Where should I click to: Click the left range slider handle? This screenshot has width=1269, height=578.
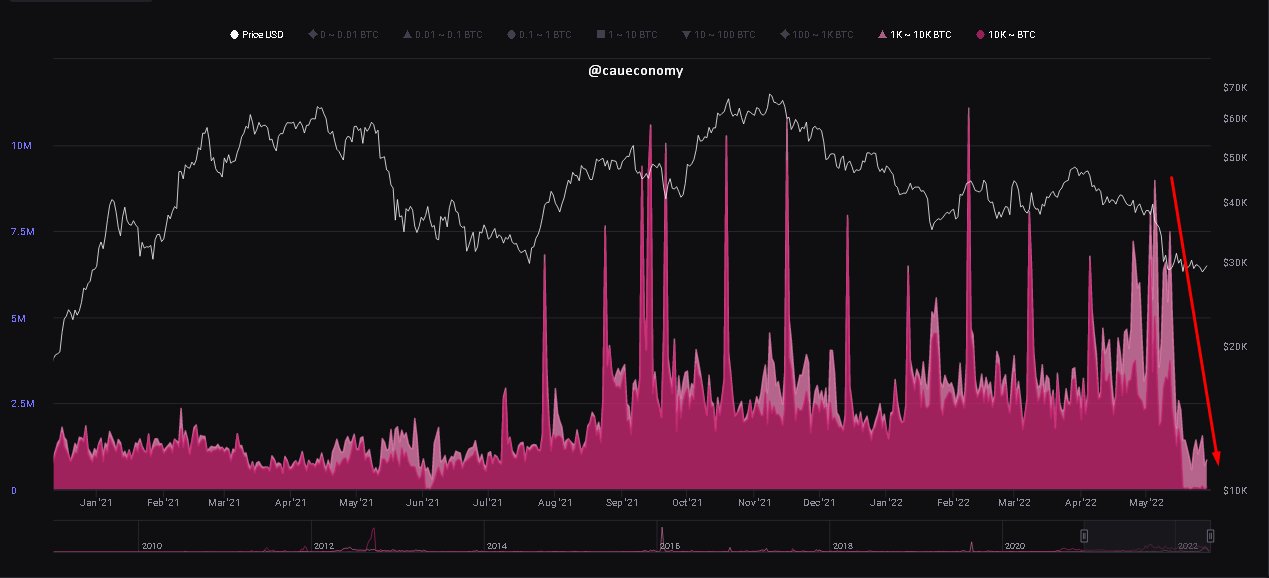click(x=1084, y=537)
